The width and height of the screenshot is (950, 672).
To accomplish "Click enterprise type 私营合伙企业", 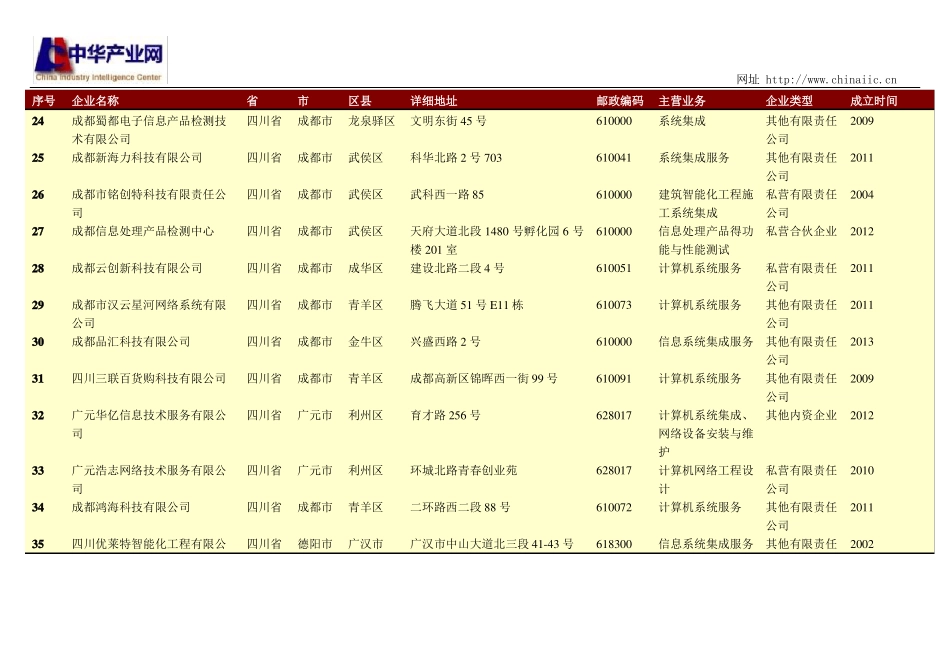I will tap(801, 231).
